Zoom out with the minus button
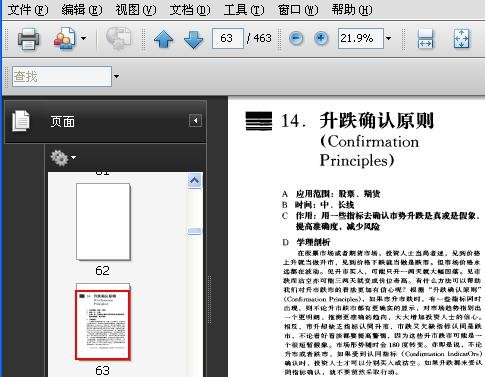The image size is (485, 377). click(x=296, y=38)
